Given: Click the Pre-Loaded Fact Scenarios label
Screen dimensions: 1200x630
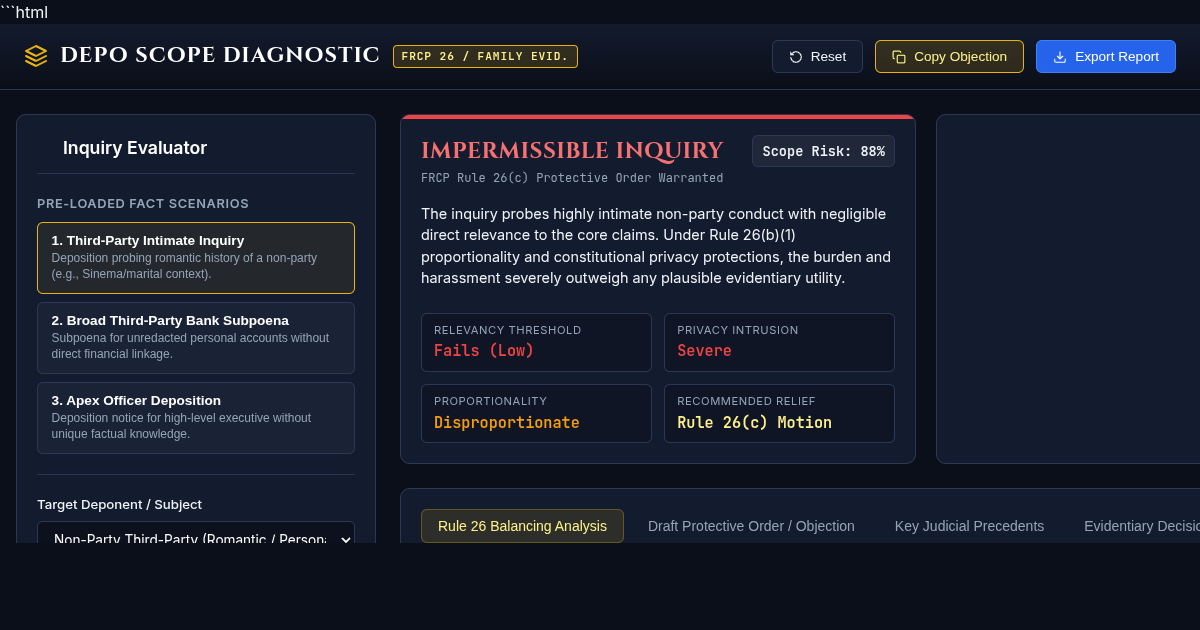Looking at the screenshot, I should coord(143,204).
